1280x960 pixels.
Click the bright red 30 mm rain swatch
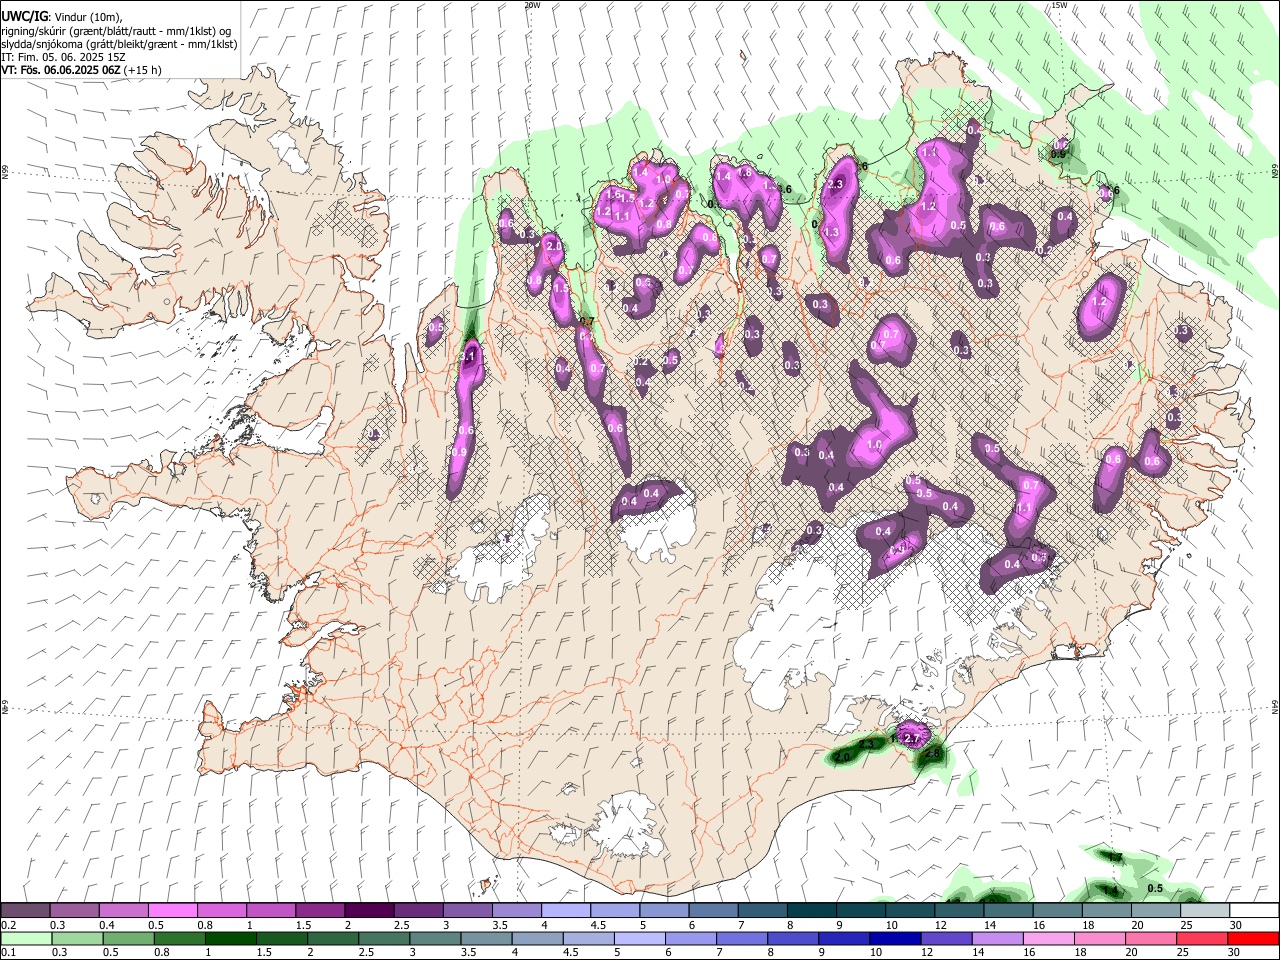coord(1253,939)
